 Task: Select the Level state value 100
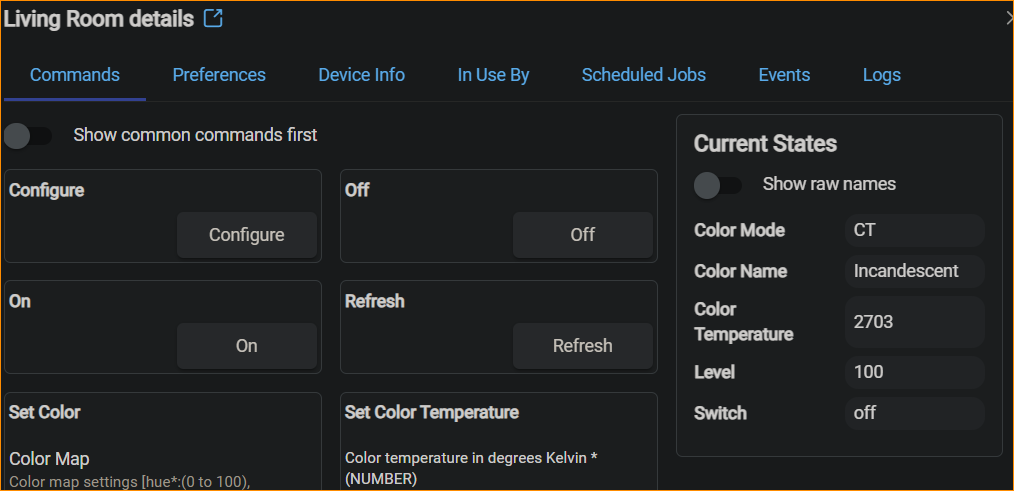[x=914, y=372]
